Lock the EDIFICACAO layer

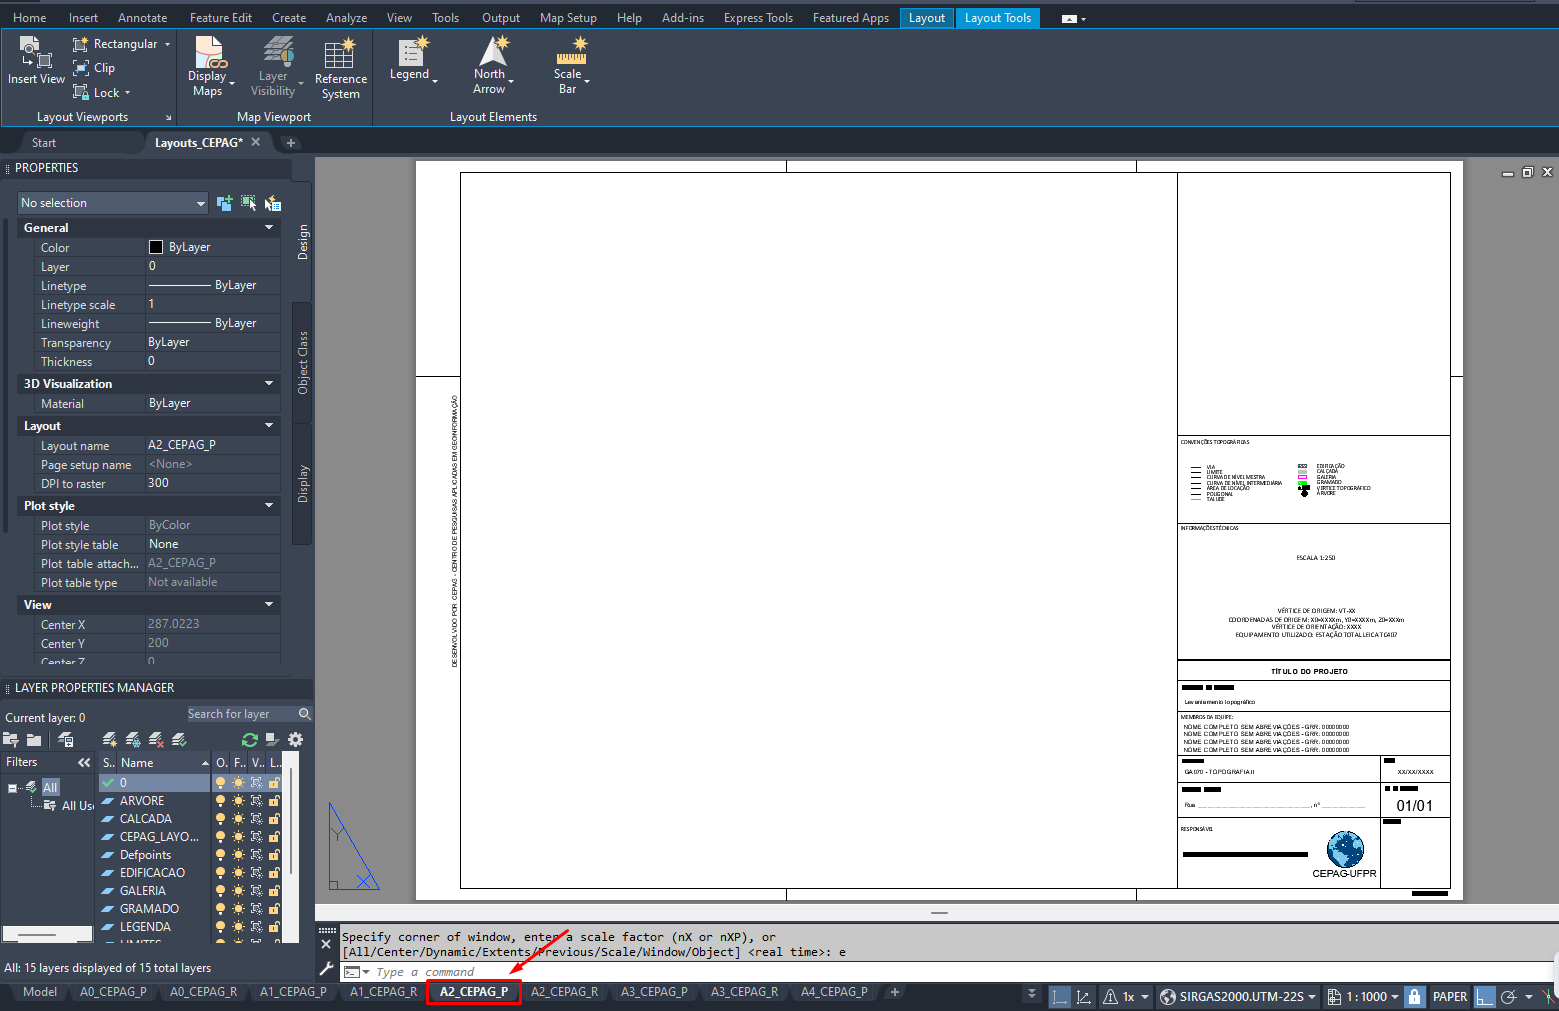273,873
